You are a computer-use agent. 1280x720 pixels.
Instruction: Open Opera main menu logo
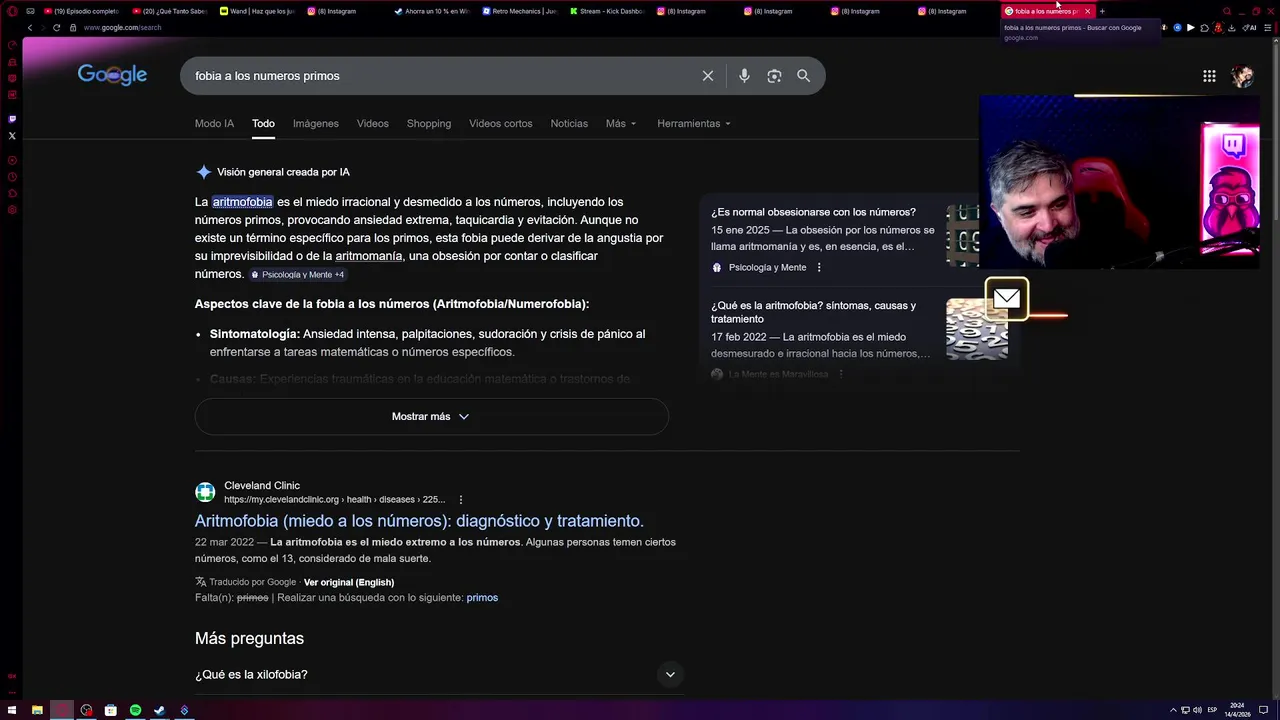12,11
